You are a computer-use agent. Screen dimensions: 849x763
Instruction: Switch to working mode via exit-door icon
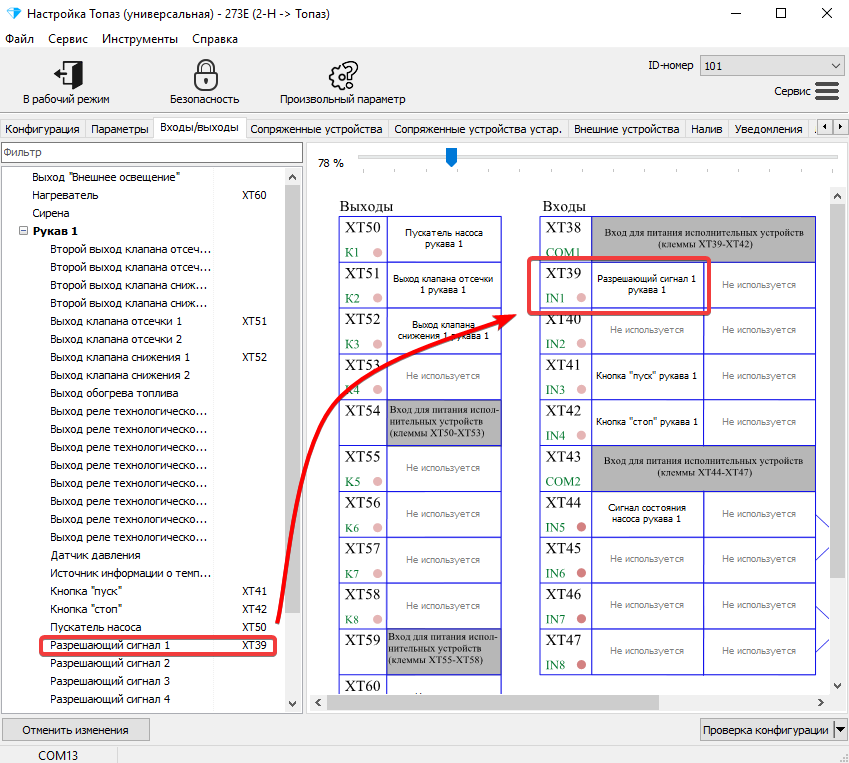[x=68, y=75]
